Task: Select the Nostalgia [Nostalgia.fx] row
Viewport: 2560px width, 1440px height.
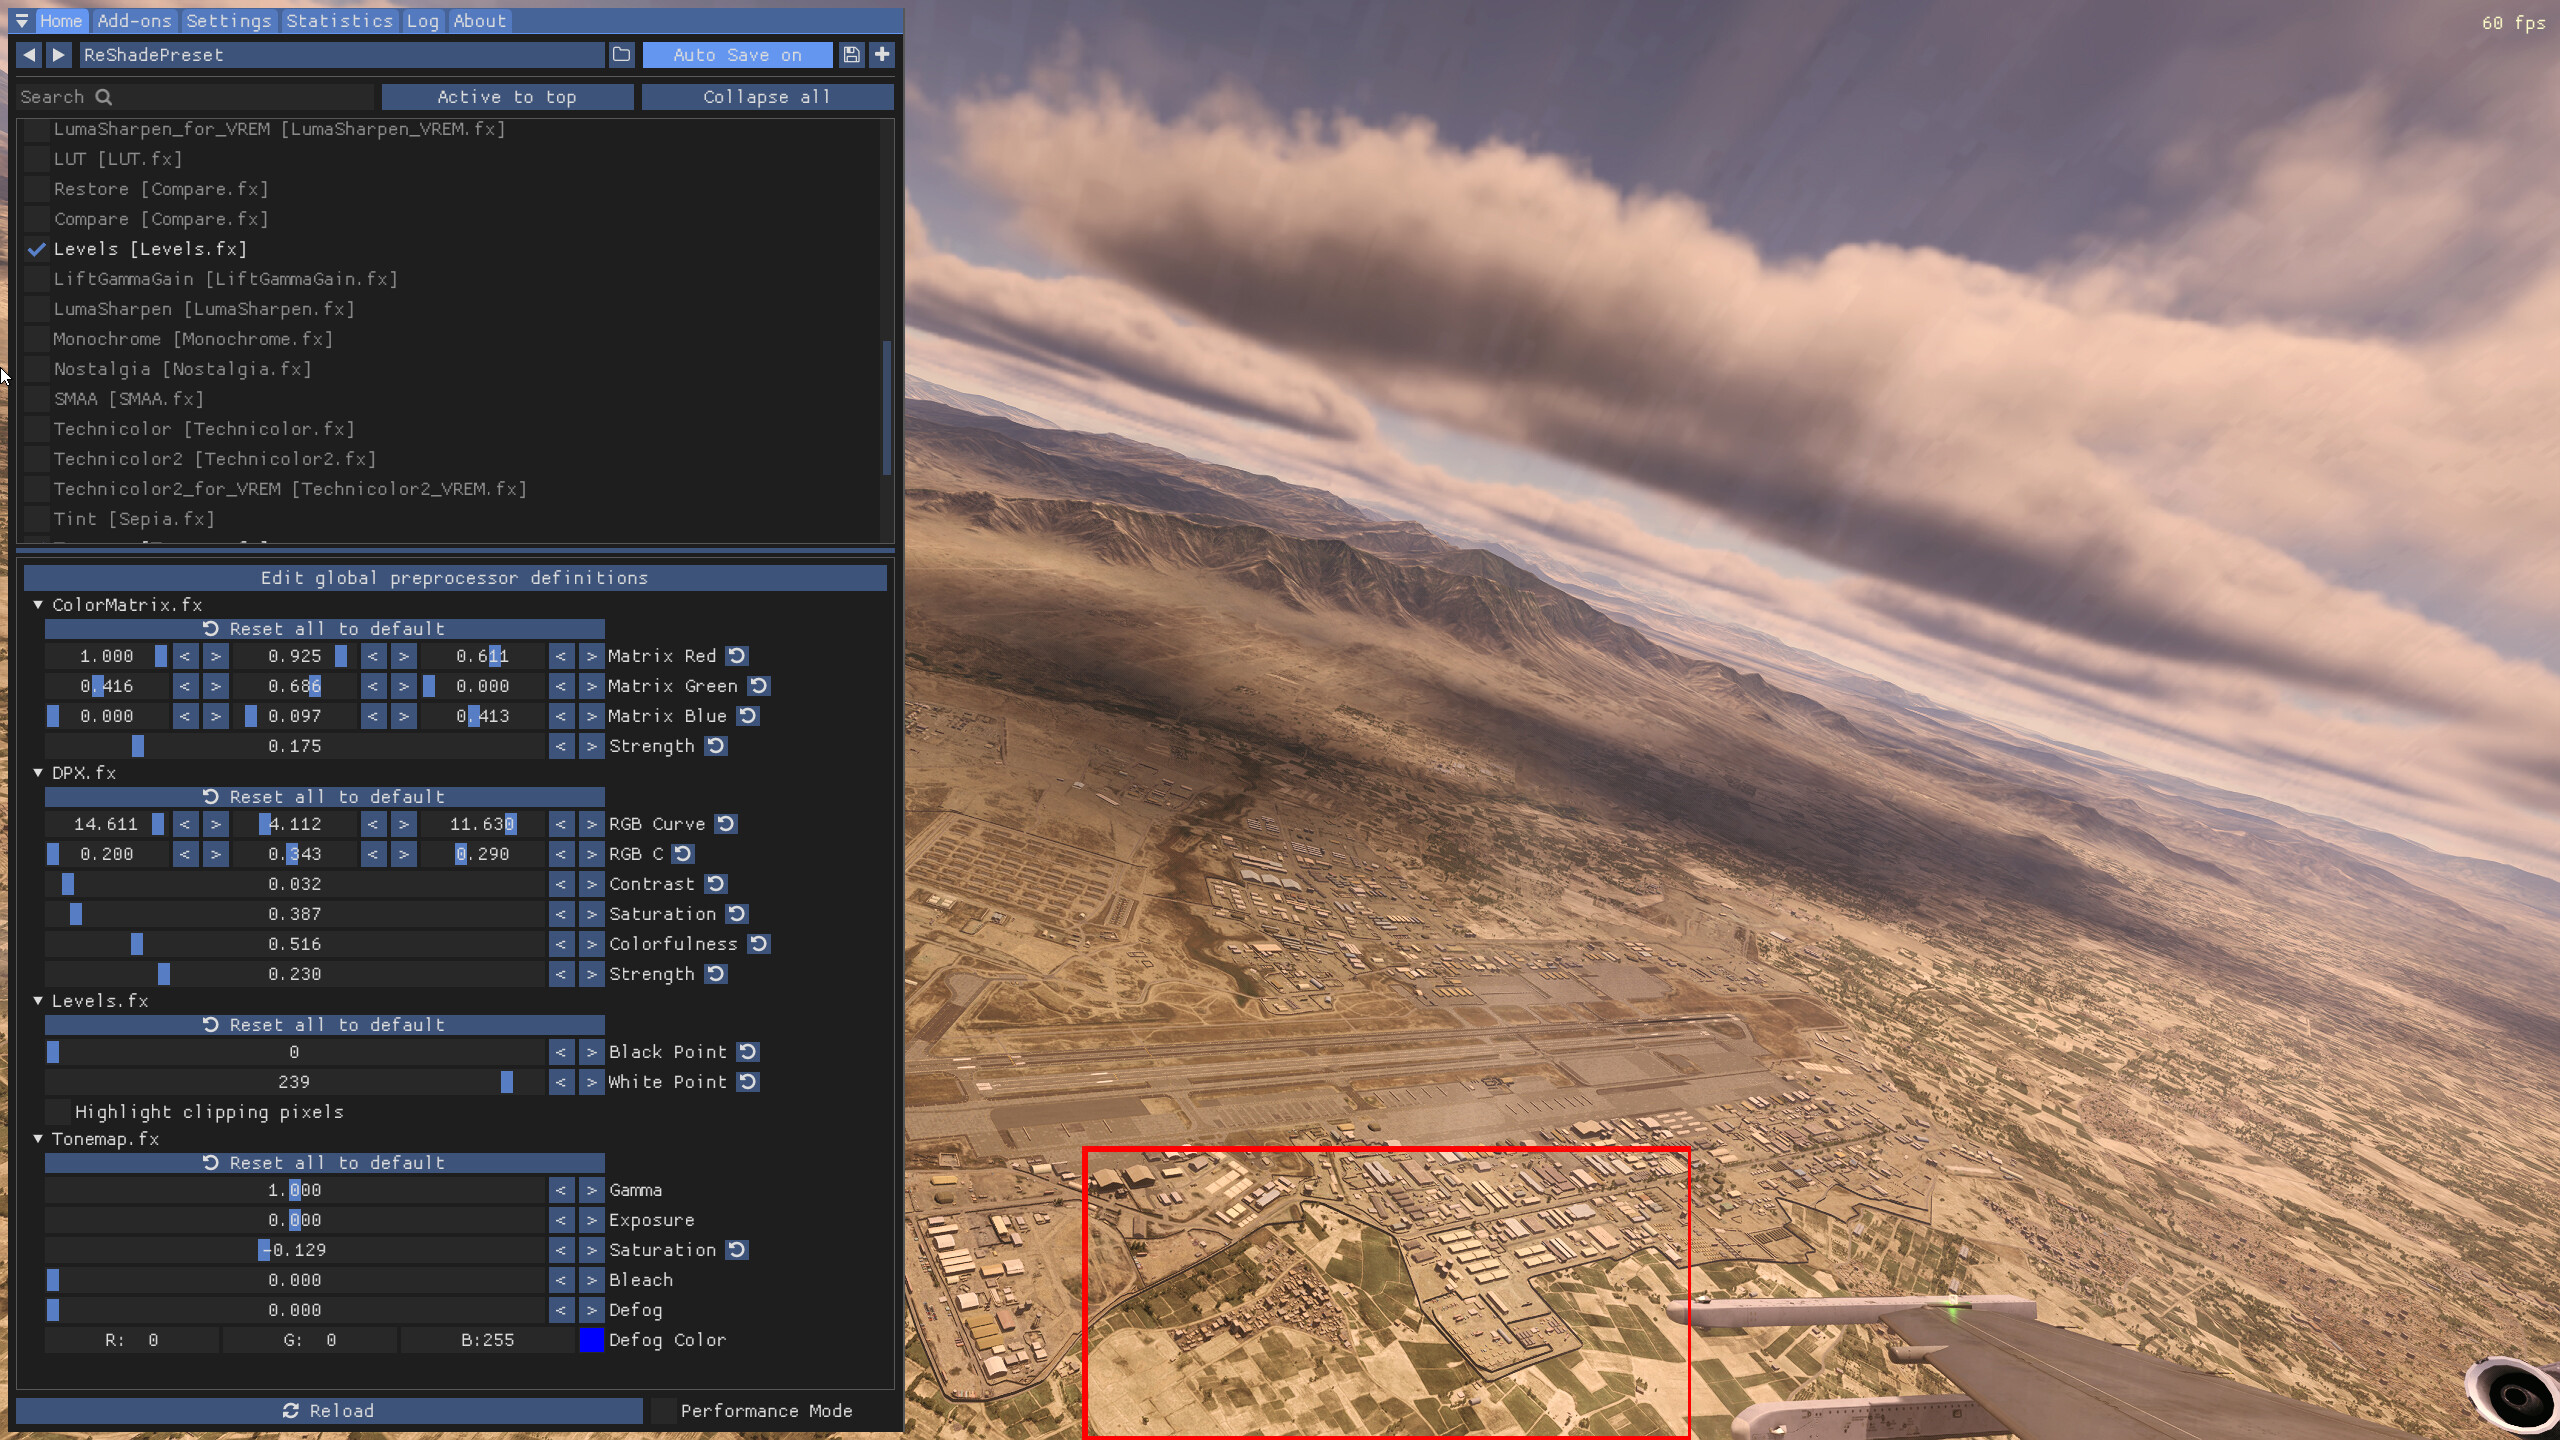Action: pos(182,369)
